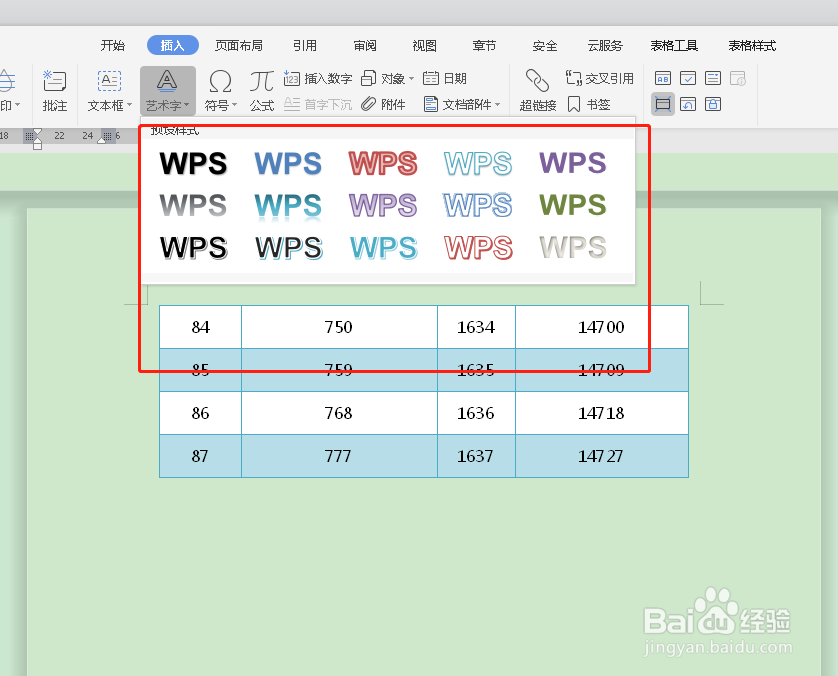
Task: Open the 章节 tab
Action: 484,45
